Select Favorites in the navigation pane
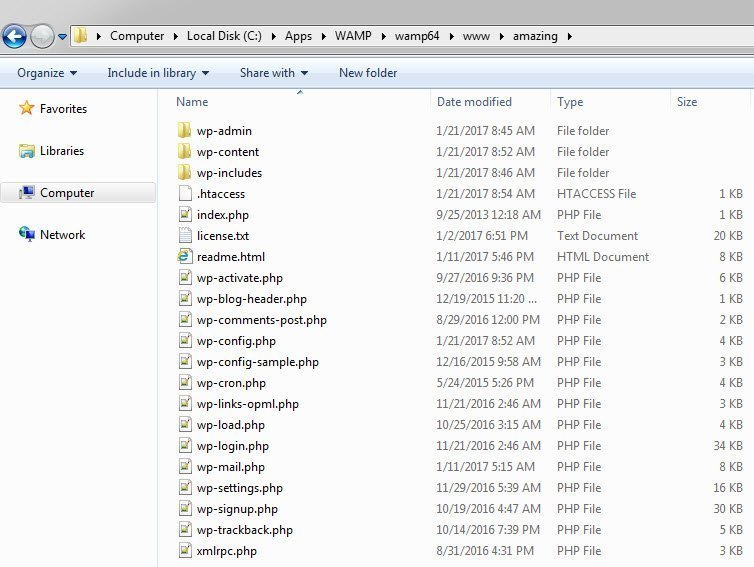The width and height of the screenshot is (754, 567). tap(63, 109)
